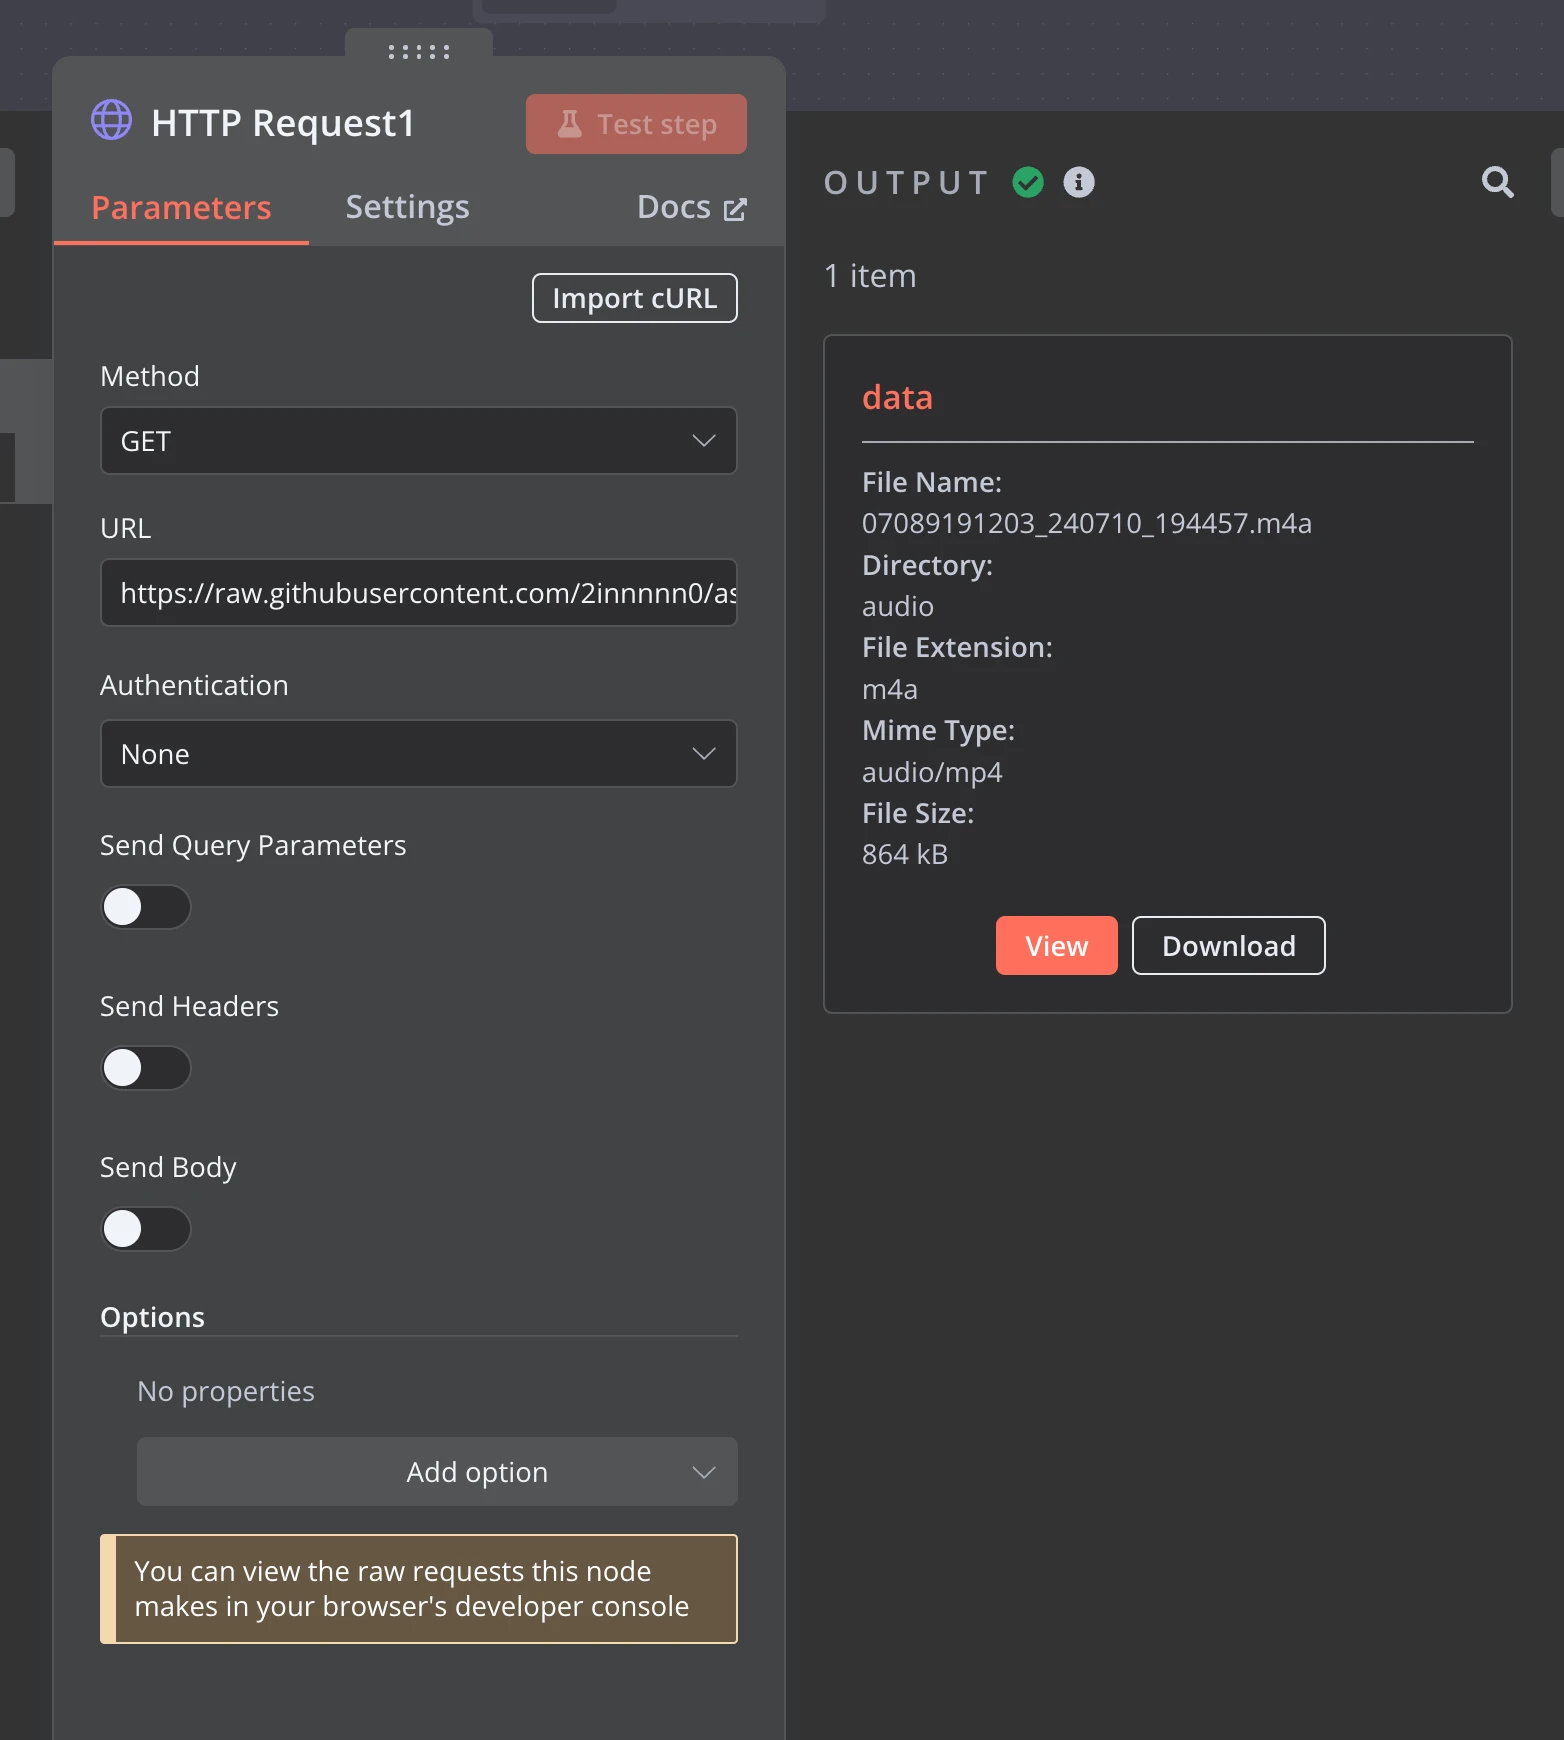Screen dimensions: 1564x1740
Task: Open the Method dropdown showing GET
Action: (x=419, y=441)
